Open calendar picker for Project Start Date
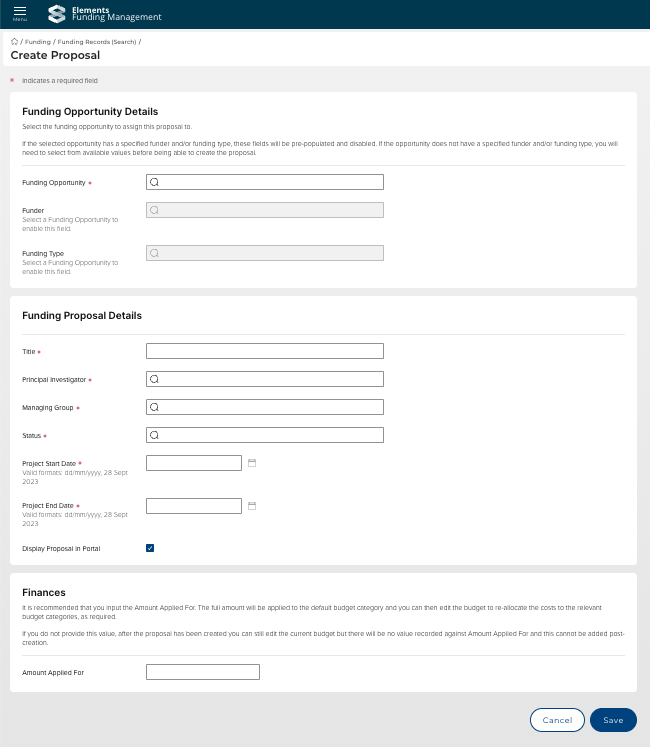This screenshot has width=650, height=747. click(252, 463)
